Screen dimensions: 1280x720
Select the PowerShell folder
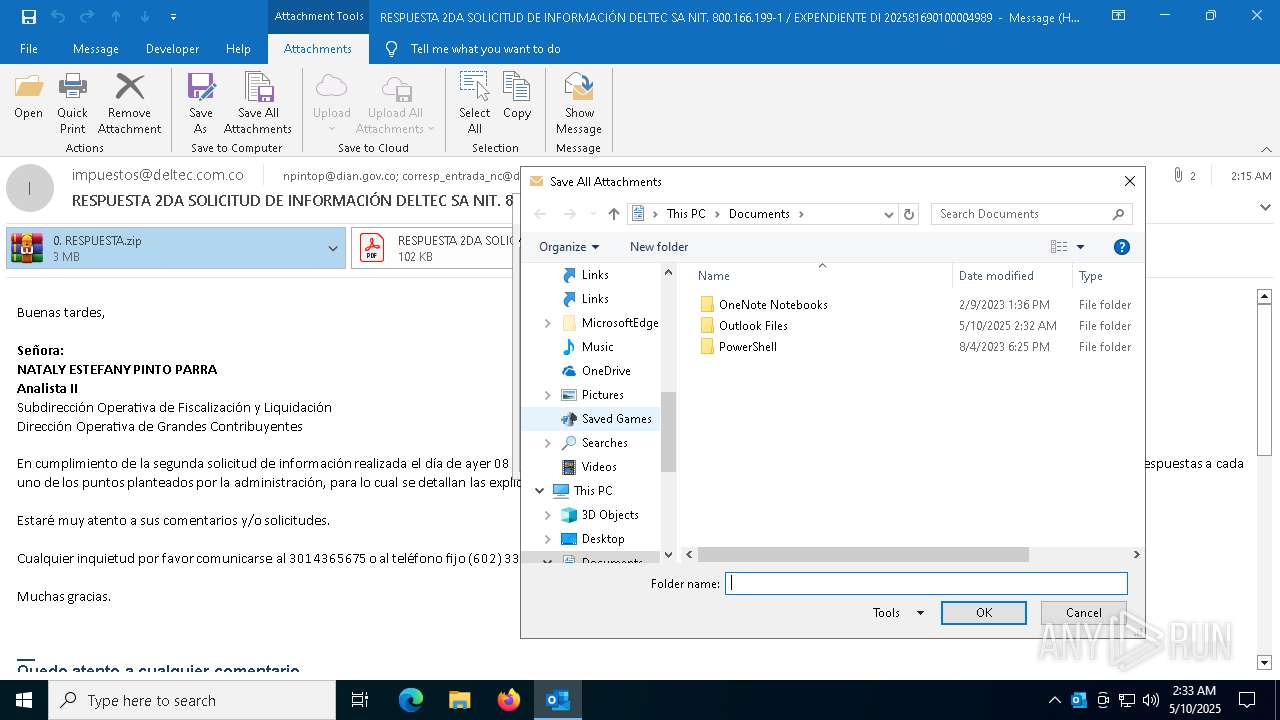coord(747,347)
